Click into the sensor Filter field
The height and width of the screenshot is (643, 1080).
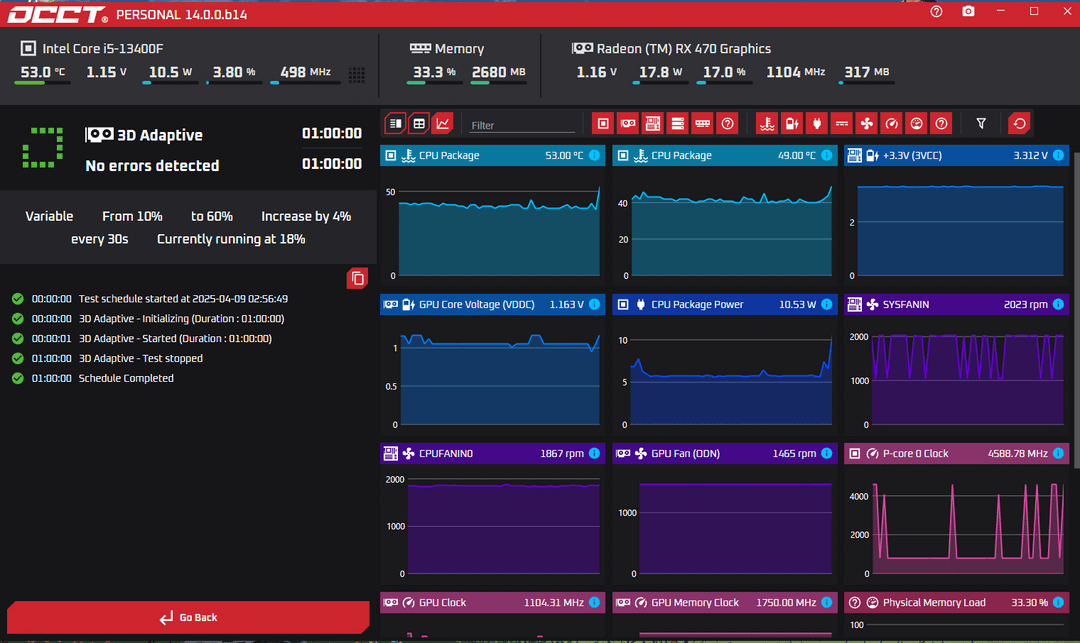click(x=521, y=125)
